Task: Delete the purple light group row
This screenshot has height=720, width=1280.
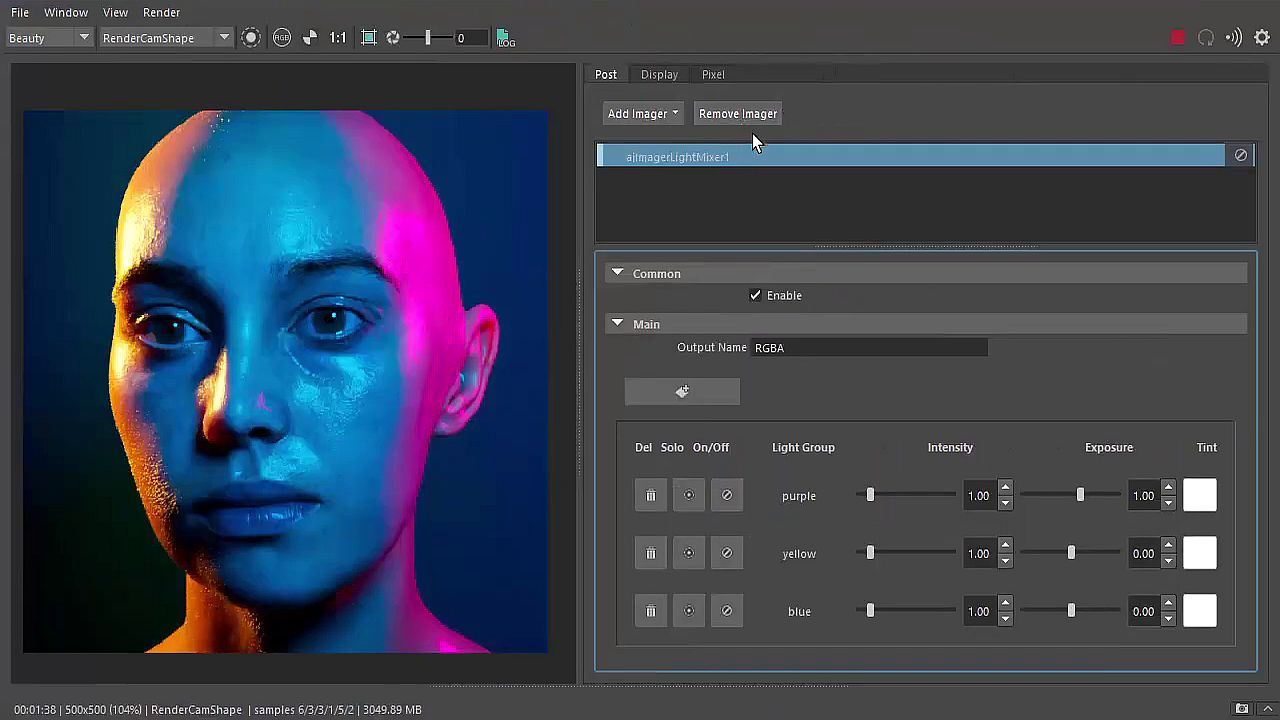Action: (x=650, y=496)
